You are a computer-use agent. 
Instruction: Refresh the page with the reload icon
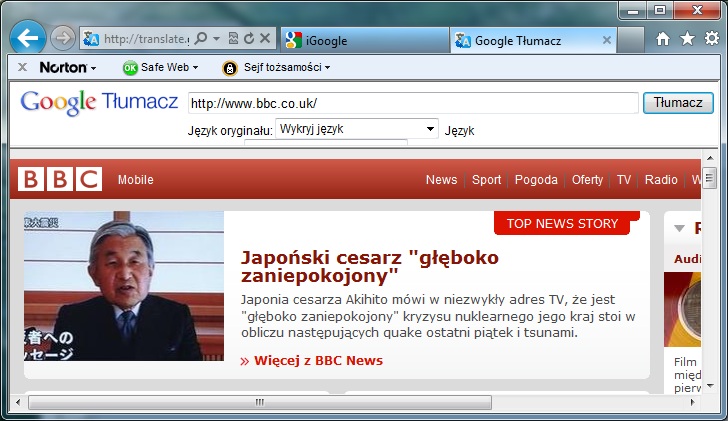[x=249, y=39]
